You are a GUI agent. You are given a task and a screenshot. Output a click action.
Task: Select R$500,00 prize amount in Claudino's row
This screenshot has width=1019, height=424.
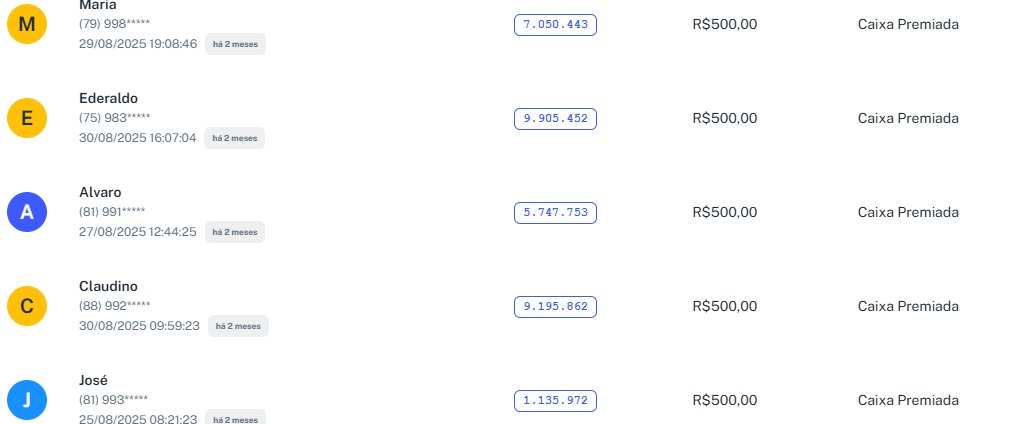pos(724,306)
